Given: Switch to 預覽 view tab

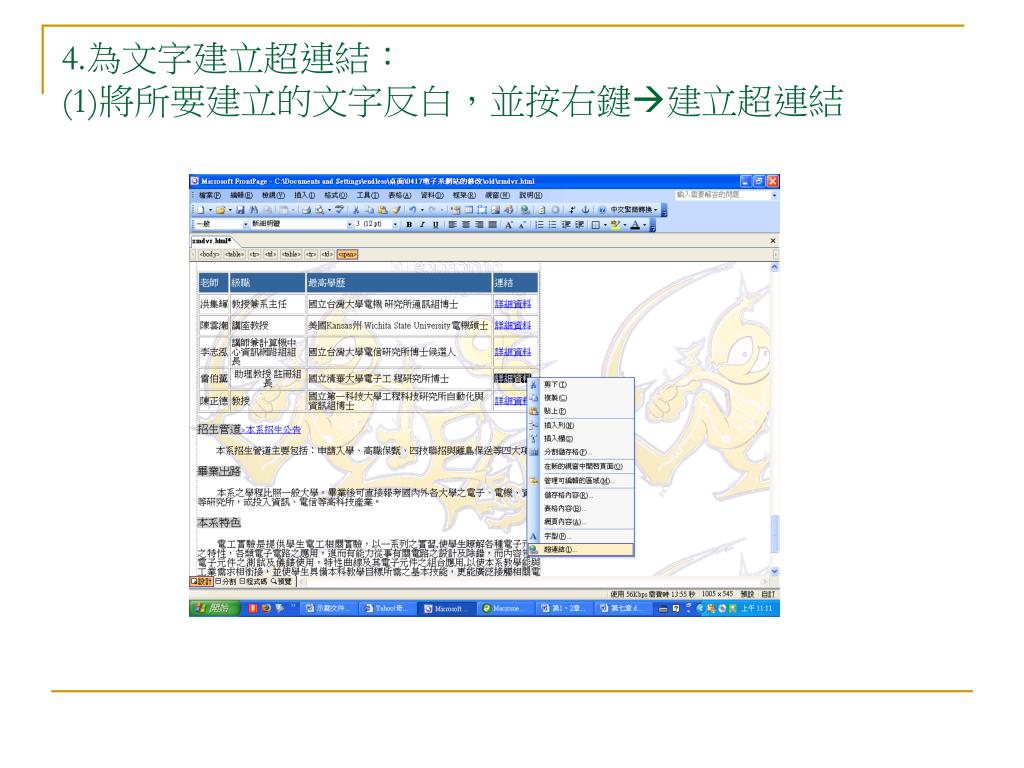Looking at the screenshot, I should [282, 581].
